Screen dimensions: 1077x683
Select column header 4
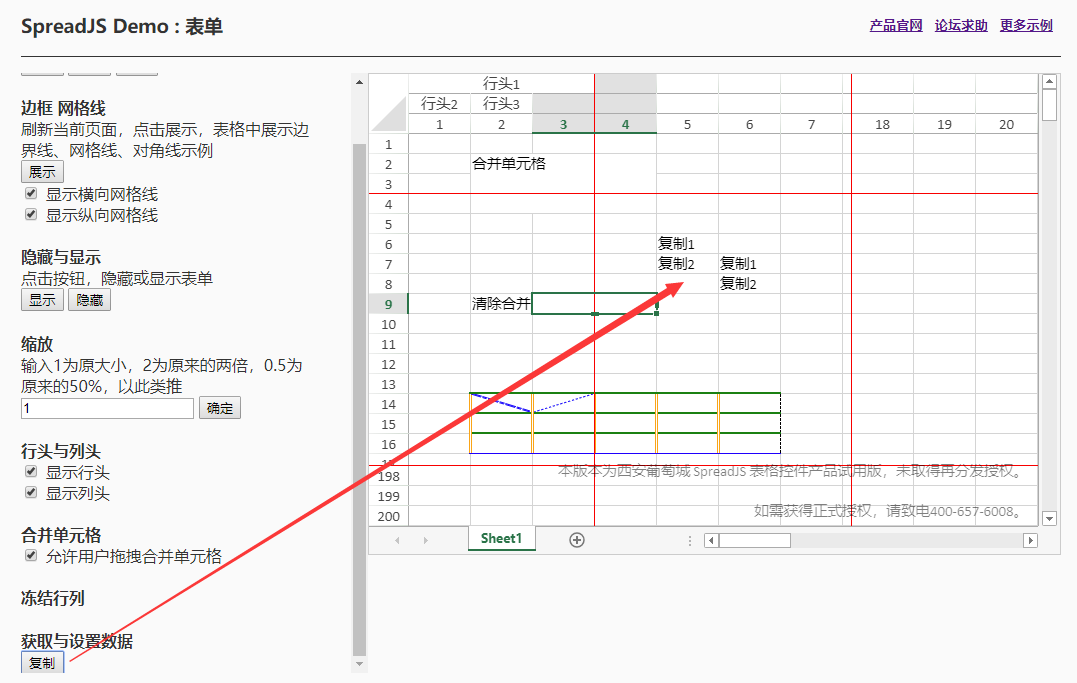coord(625,124)
